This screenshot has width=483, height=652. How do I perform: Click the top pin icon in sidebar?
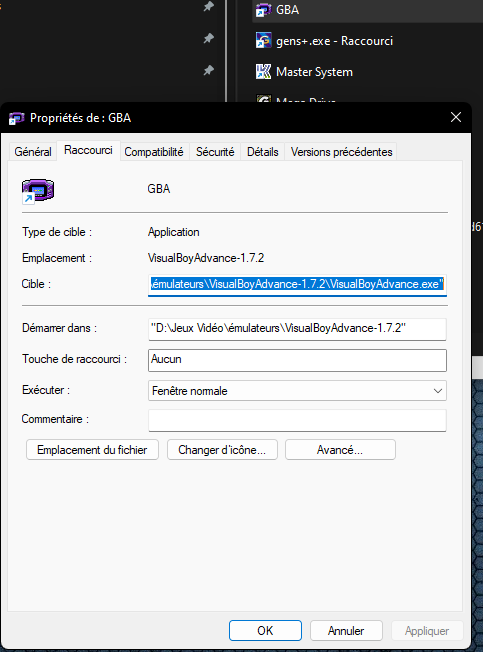pos(208,6)
